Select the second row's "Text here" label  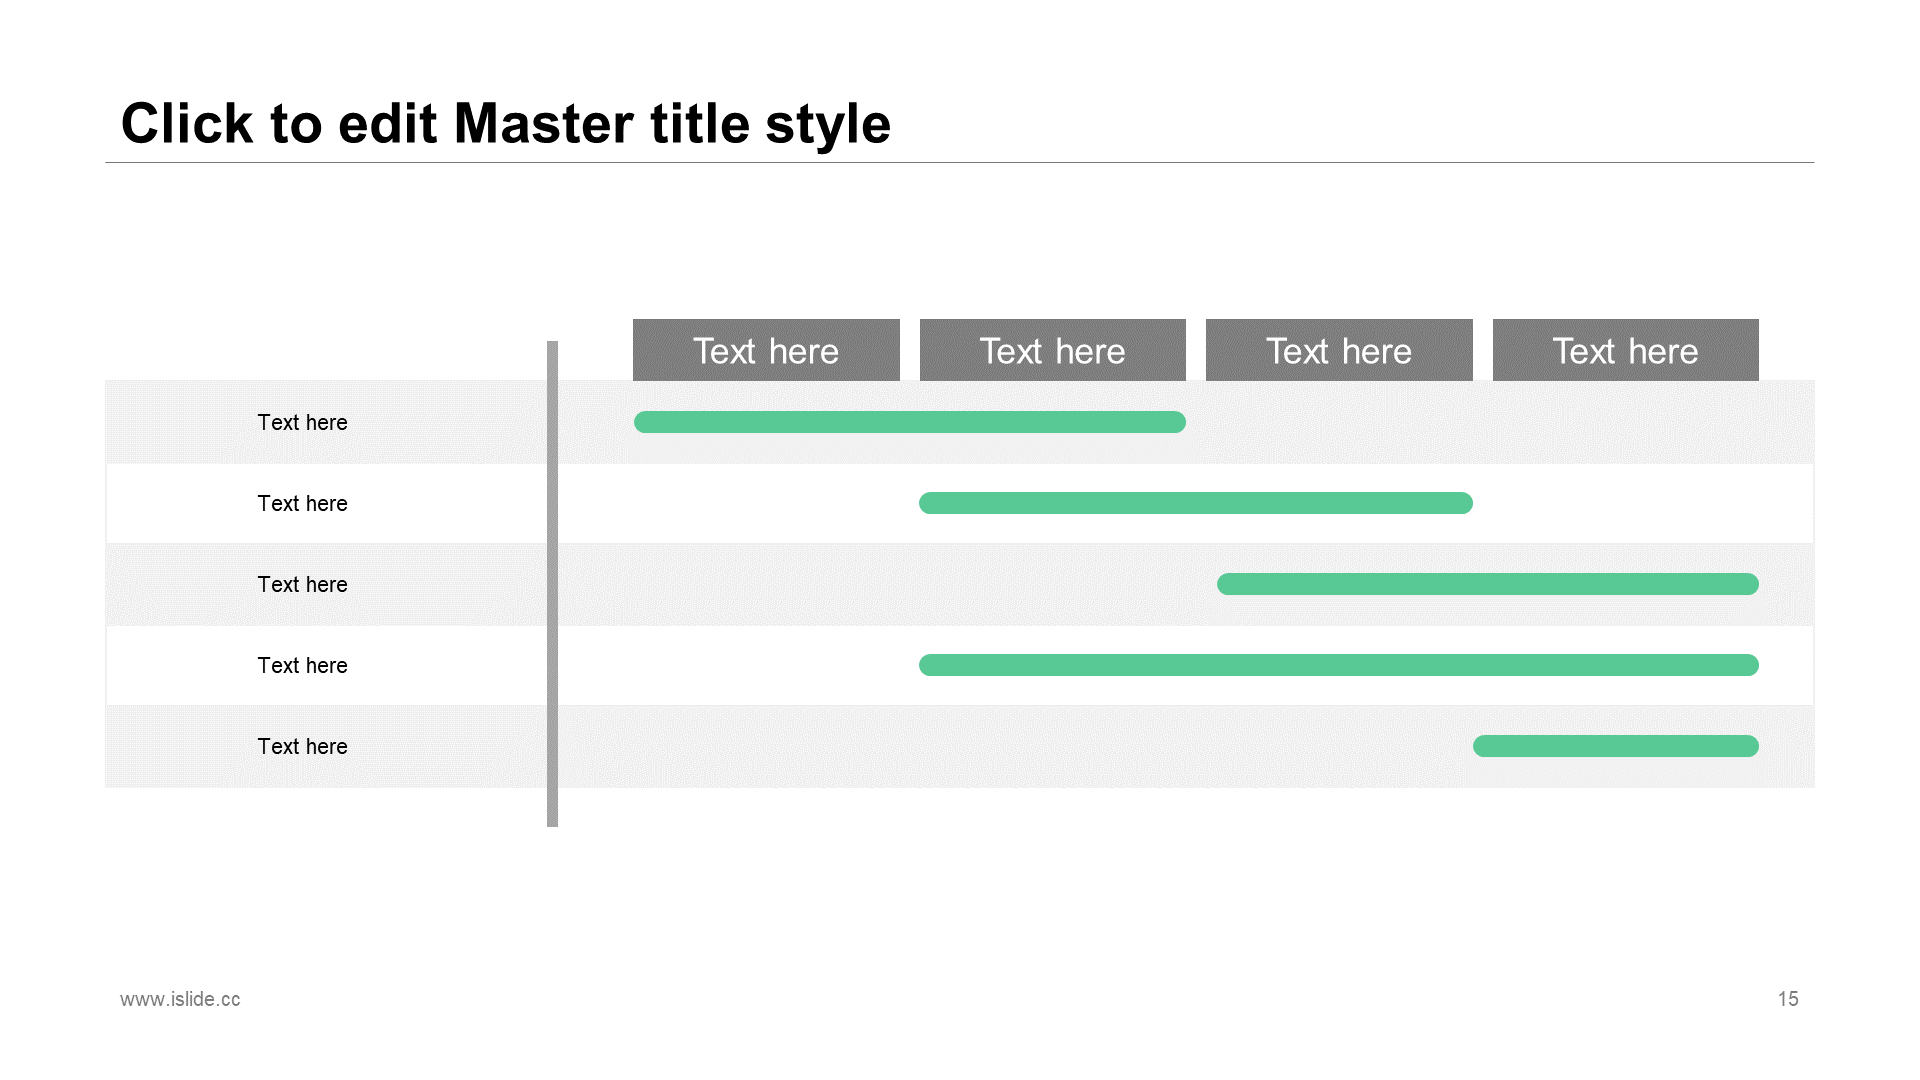pyautogui.click(x=302, y=503)
